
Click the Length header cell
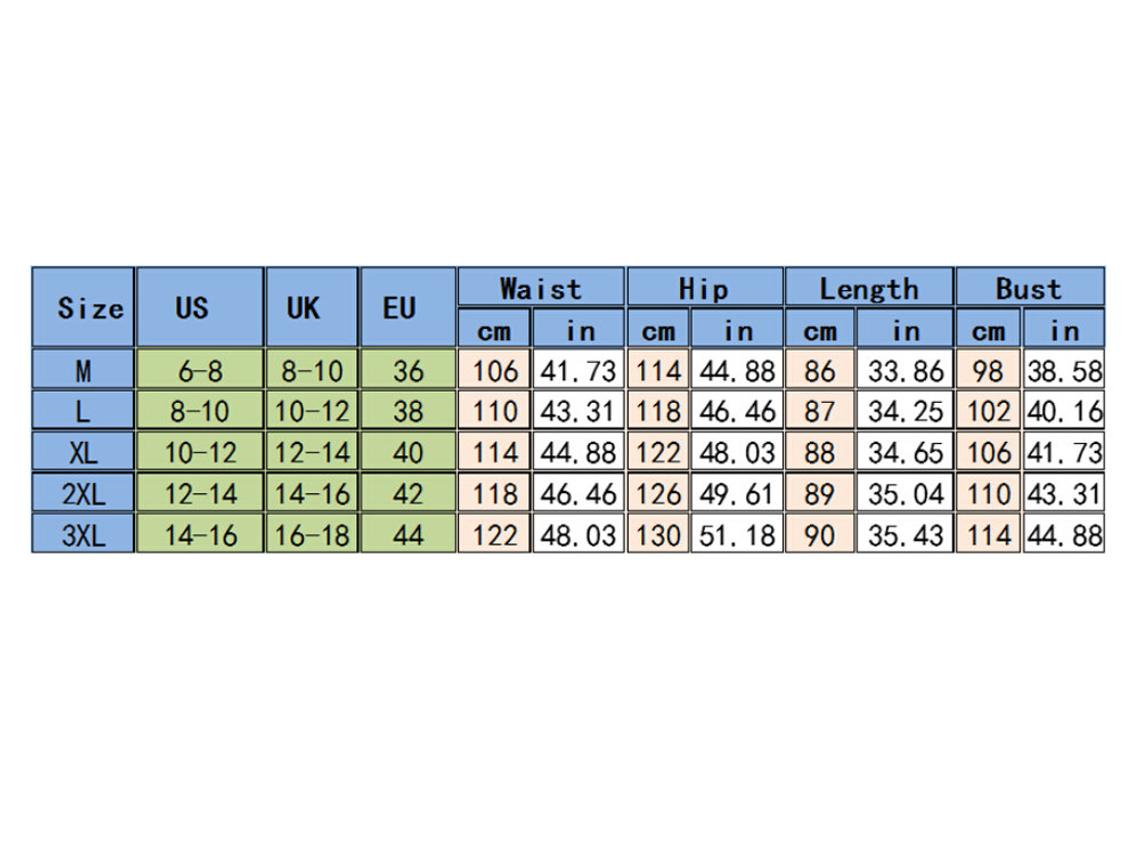(868, 288)
